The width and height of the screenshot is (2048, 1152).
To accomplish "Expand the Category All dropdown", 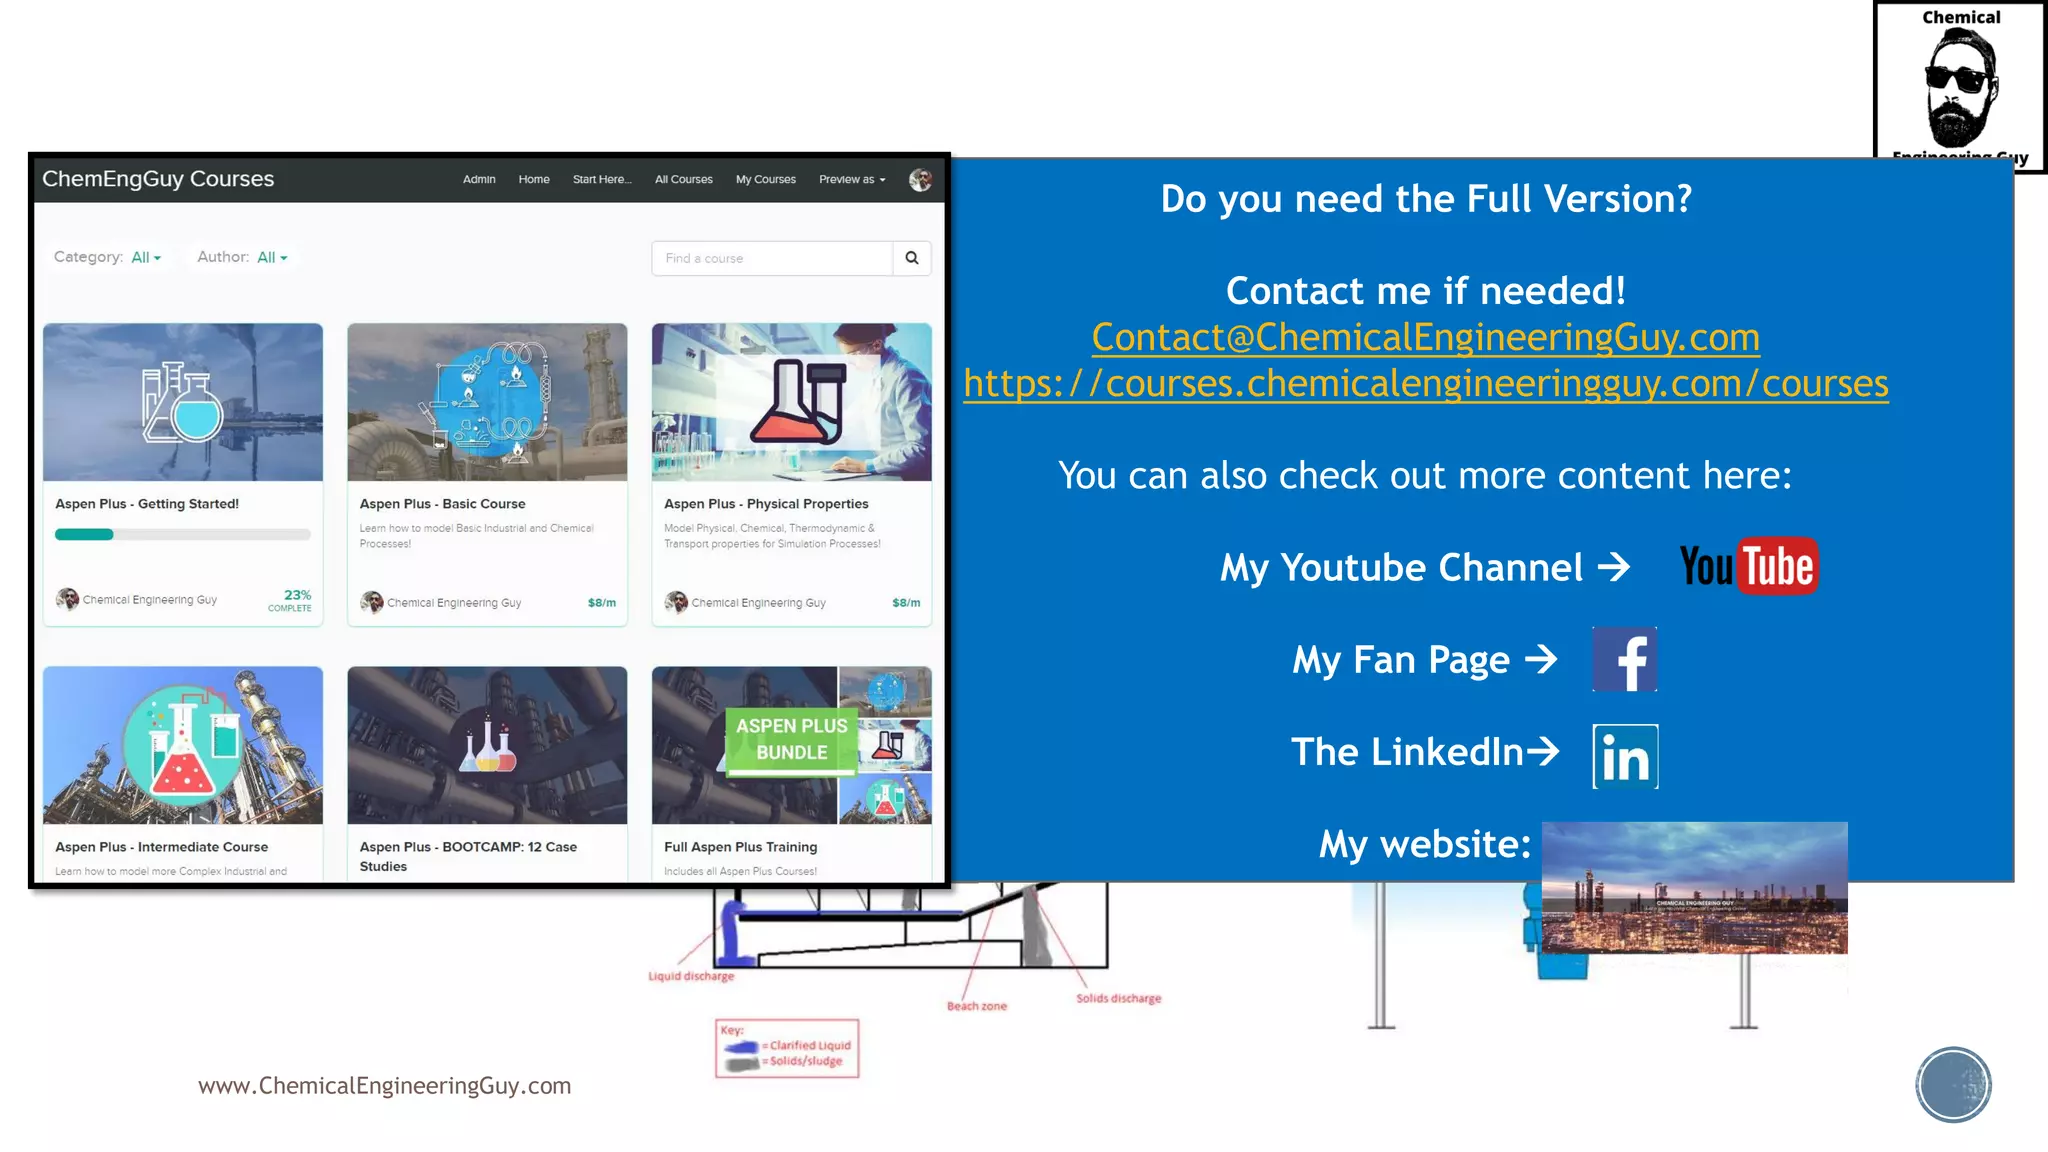I will tap(146, 258).
